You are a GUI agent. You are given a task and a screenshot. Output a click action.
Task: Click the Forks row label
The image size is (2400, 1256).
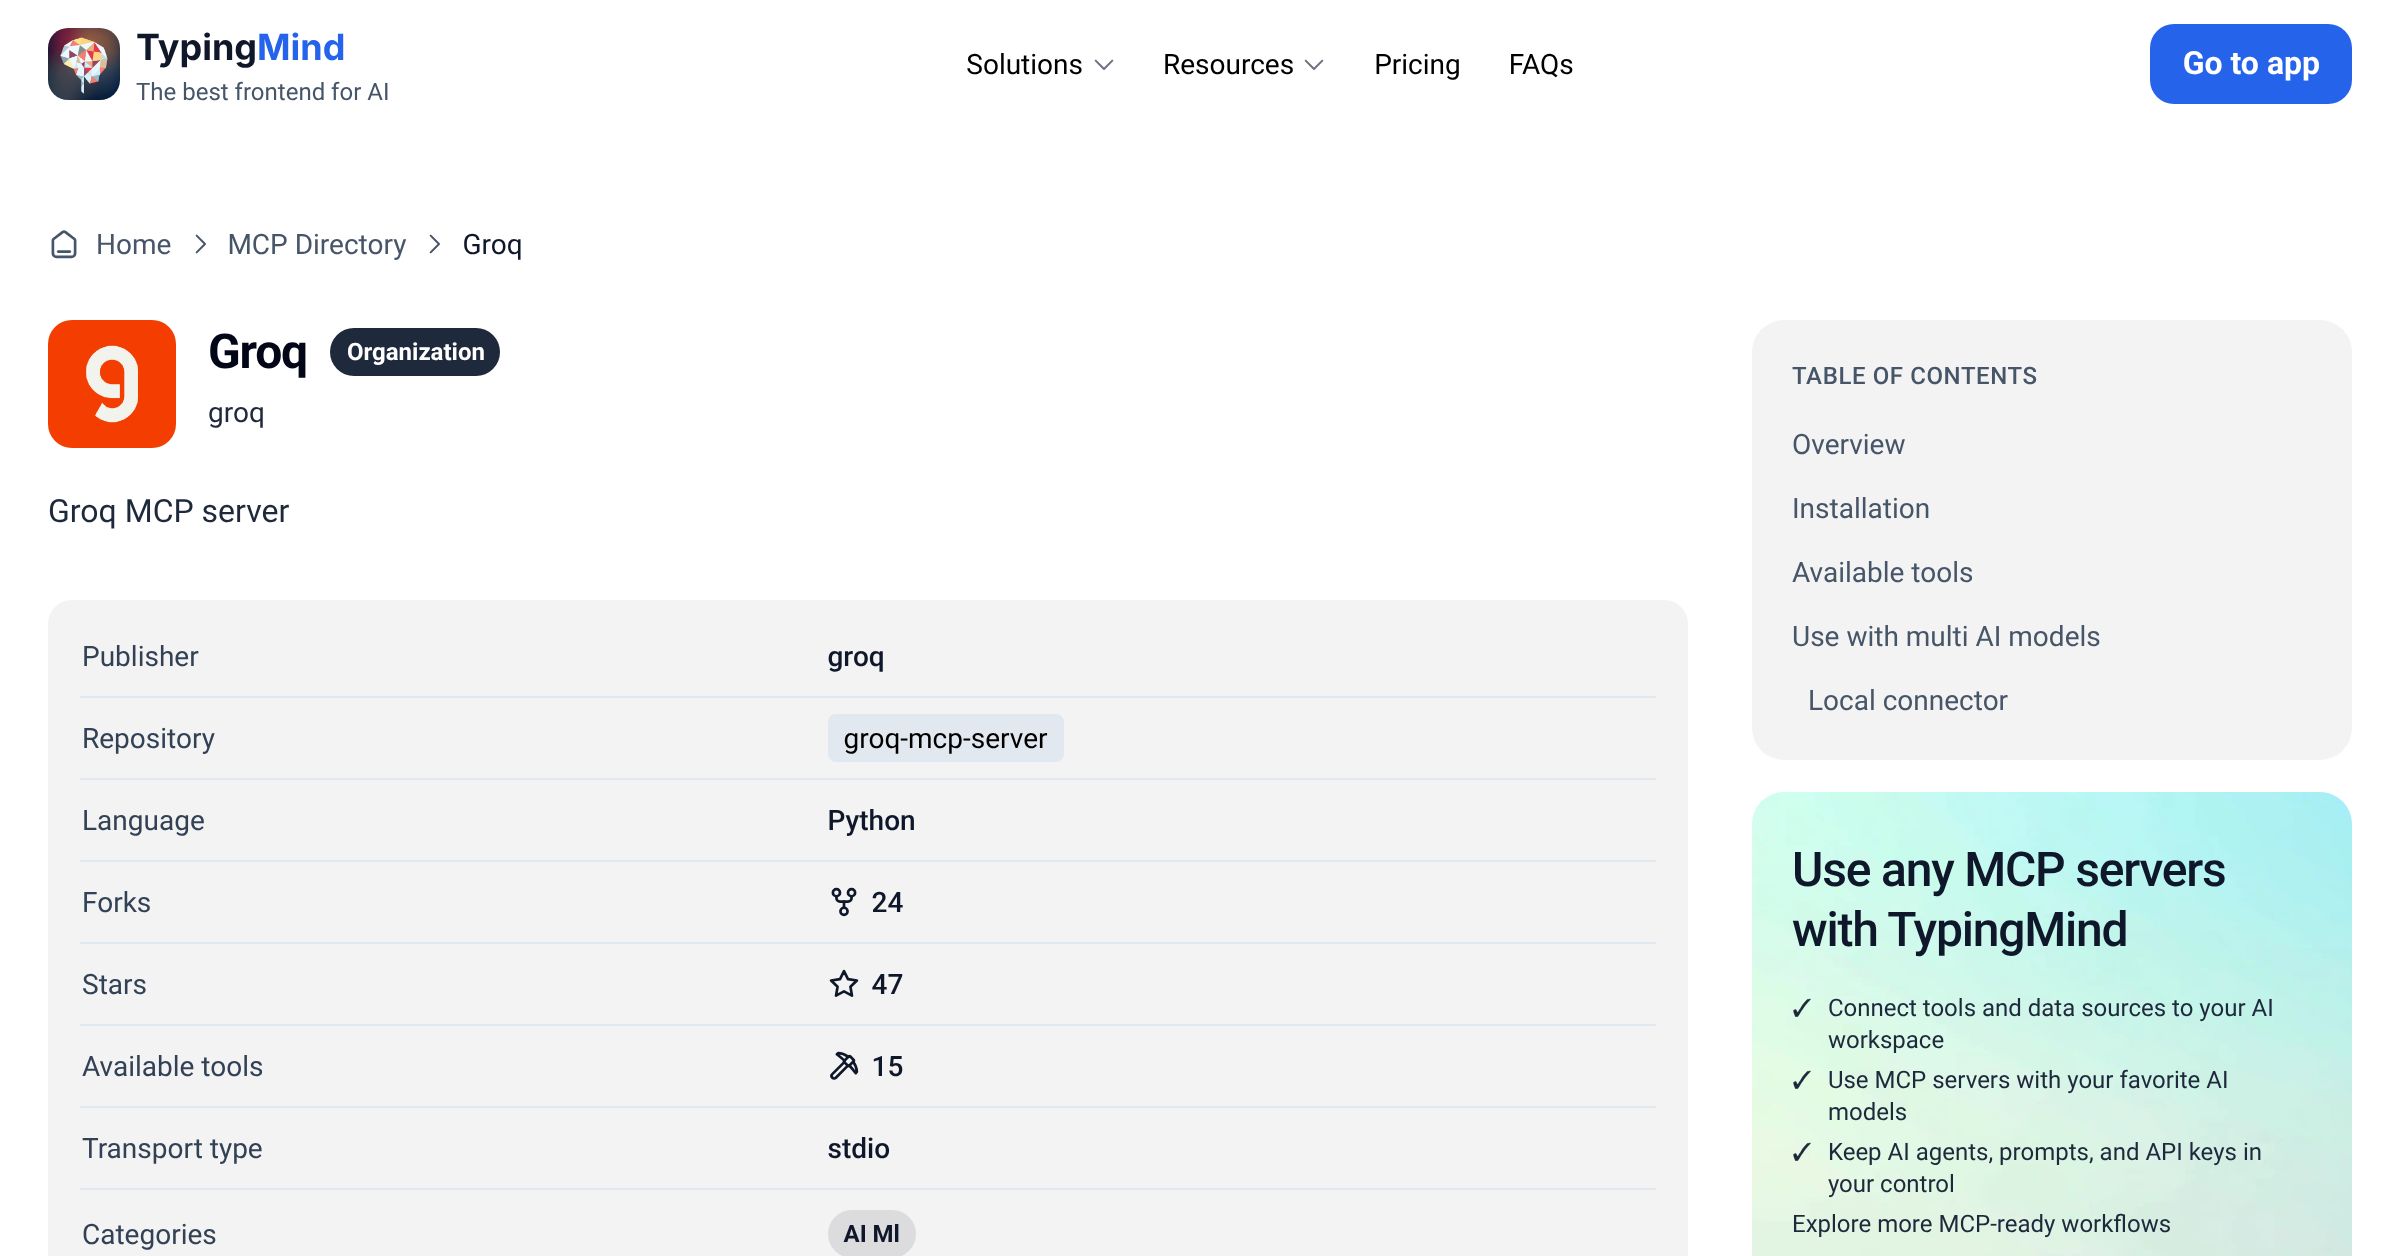116,902
